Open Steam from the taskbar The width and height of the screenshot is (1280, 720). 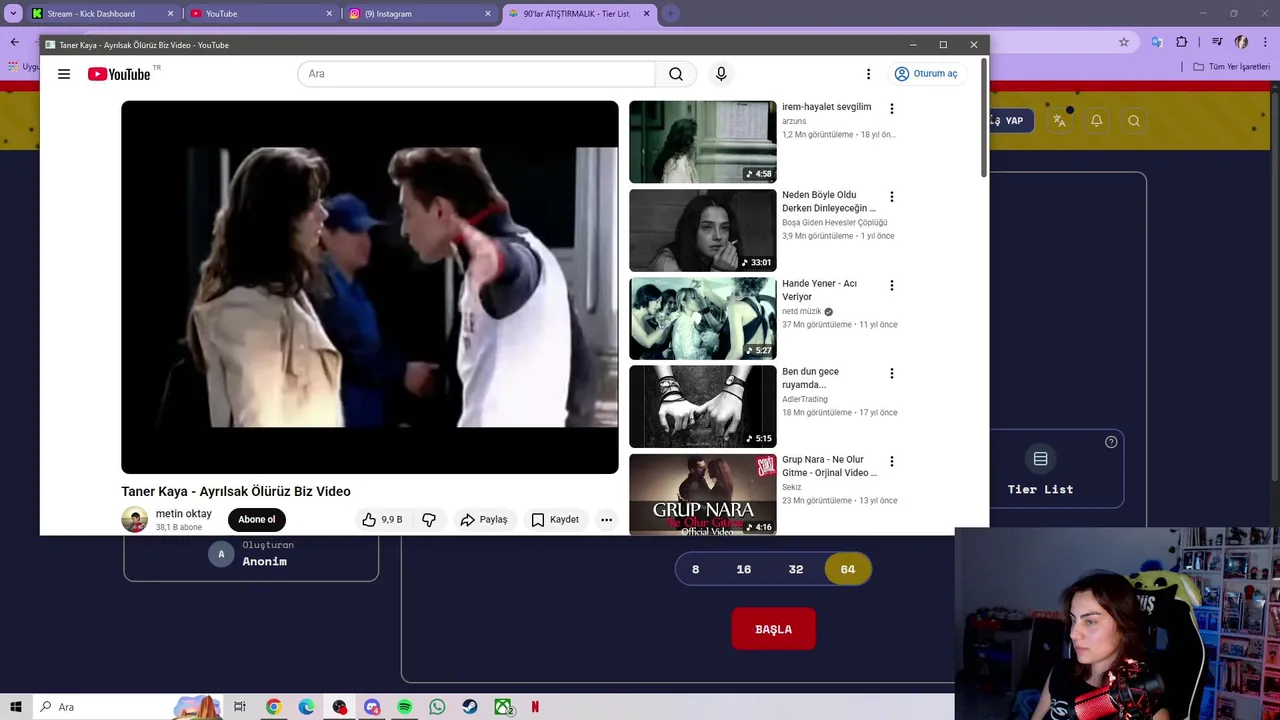click(x=470, y=707)
